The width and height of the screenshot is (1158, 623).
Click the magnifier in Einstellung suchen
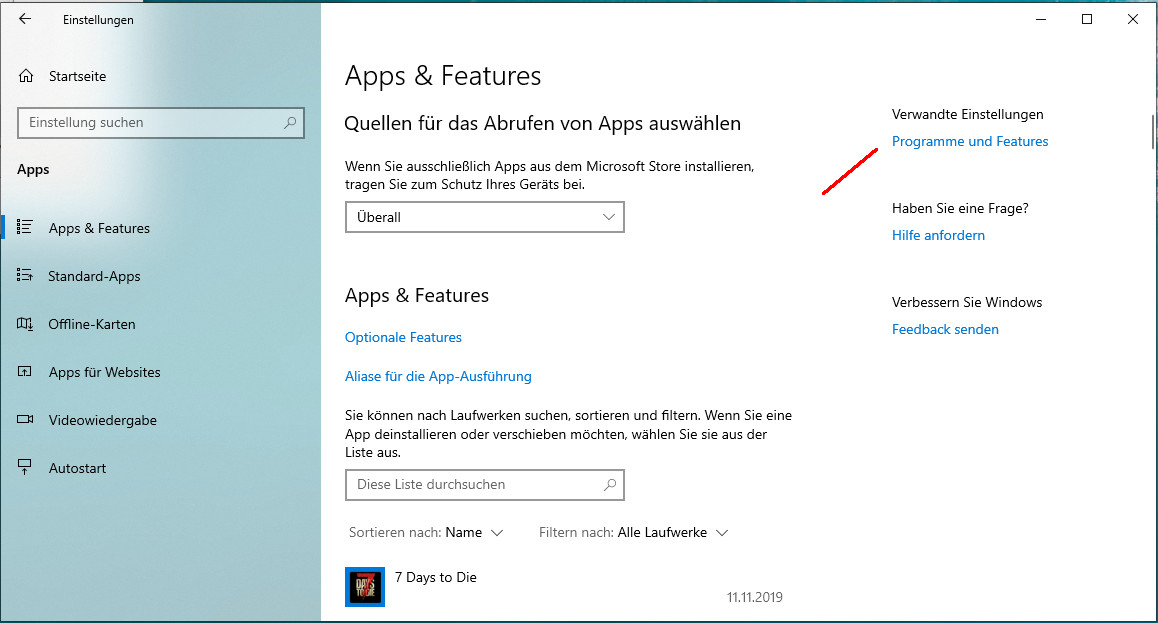coord(290,123)
